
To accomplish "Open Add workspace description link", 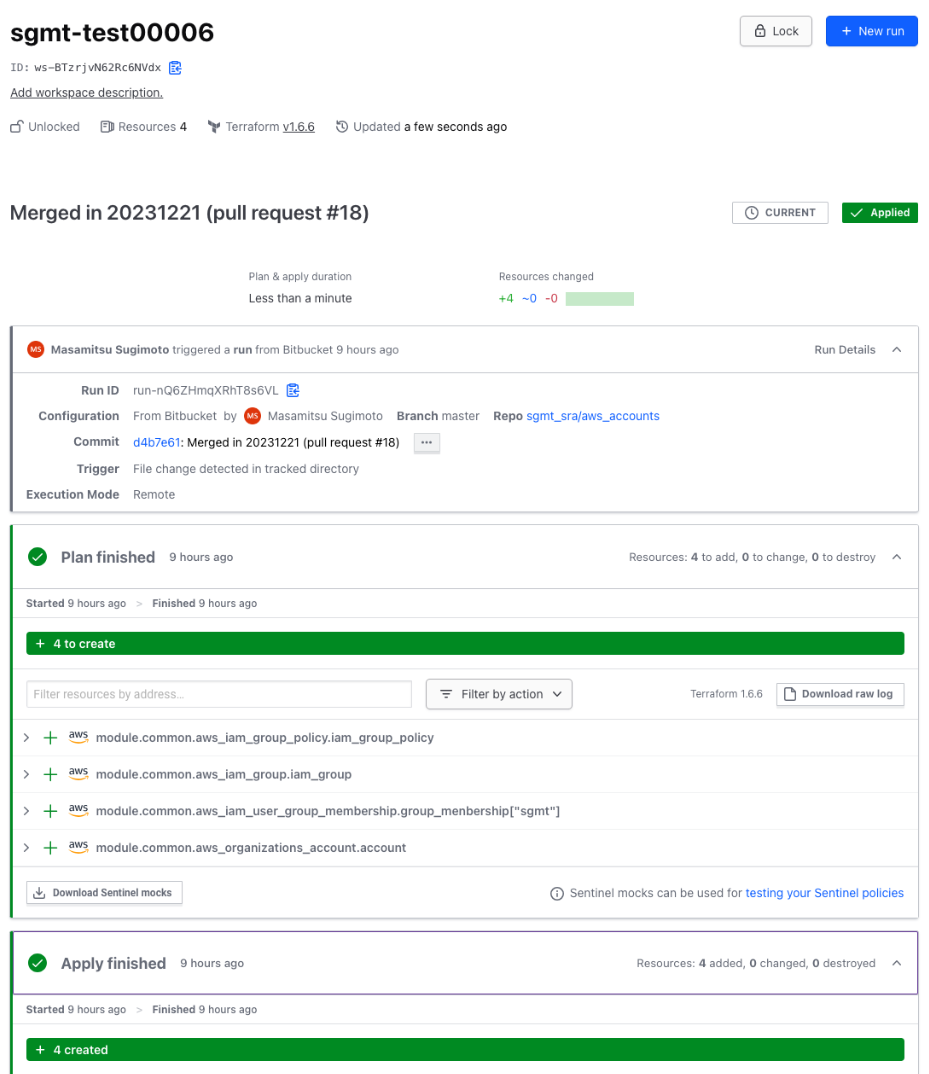I will pyautogui.click(x=86, y=92).
